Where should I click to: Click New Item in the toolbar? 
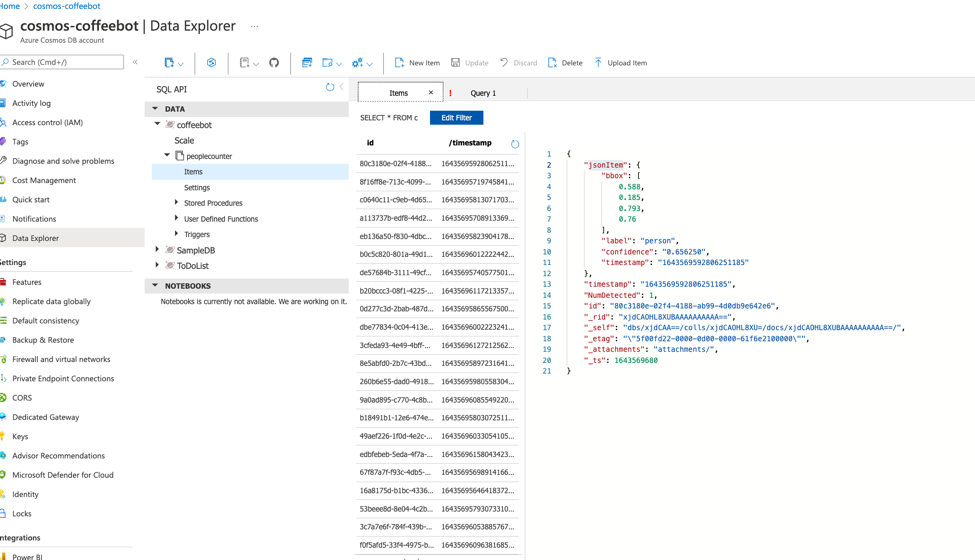pyautogui.click(x=417, y=63)
